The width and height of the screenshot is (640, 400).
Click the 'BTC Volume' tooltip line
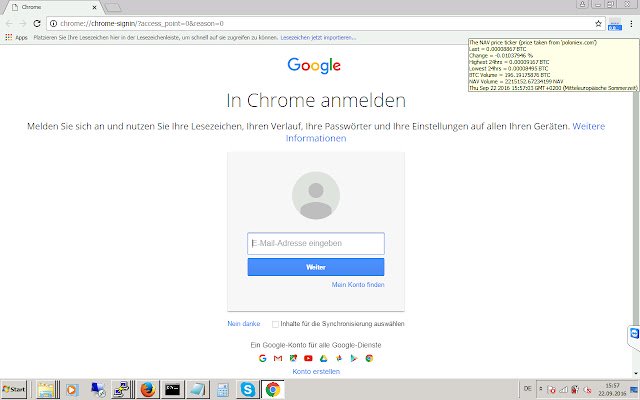(x=509, y=75)
